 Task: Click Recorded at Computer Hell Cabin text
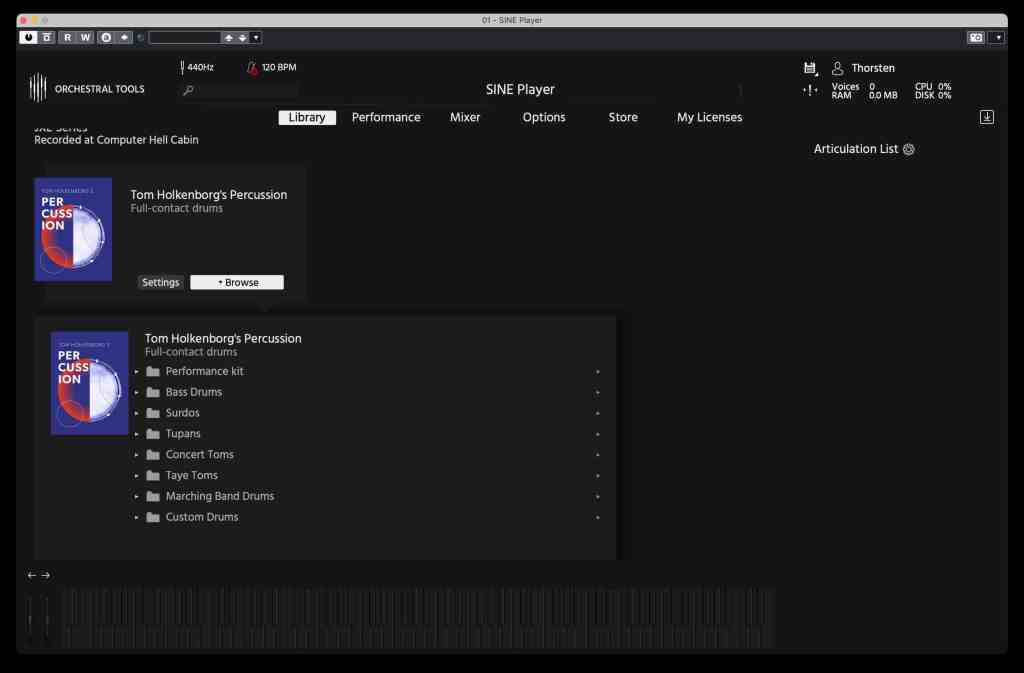pyautogui.click(x=116, y=140)
